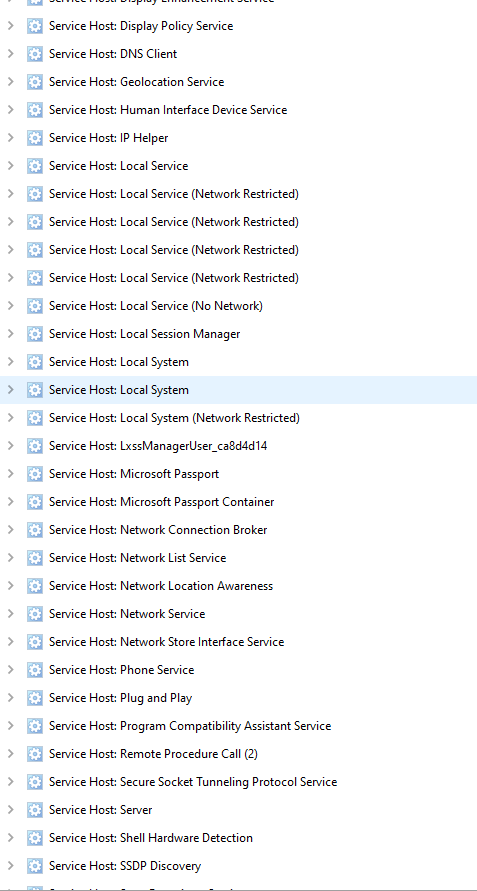
Task: Click the gear icon beside DNS Client
Action: point(35,54)
